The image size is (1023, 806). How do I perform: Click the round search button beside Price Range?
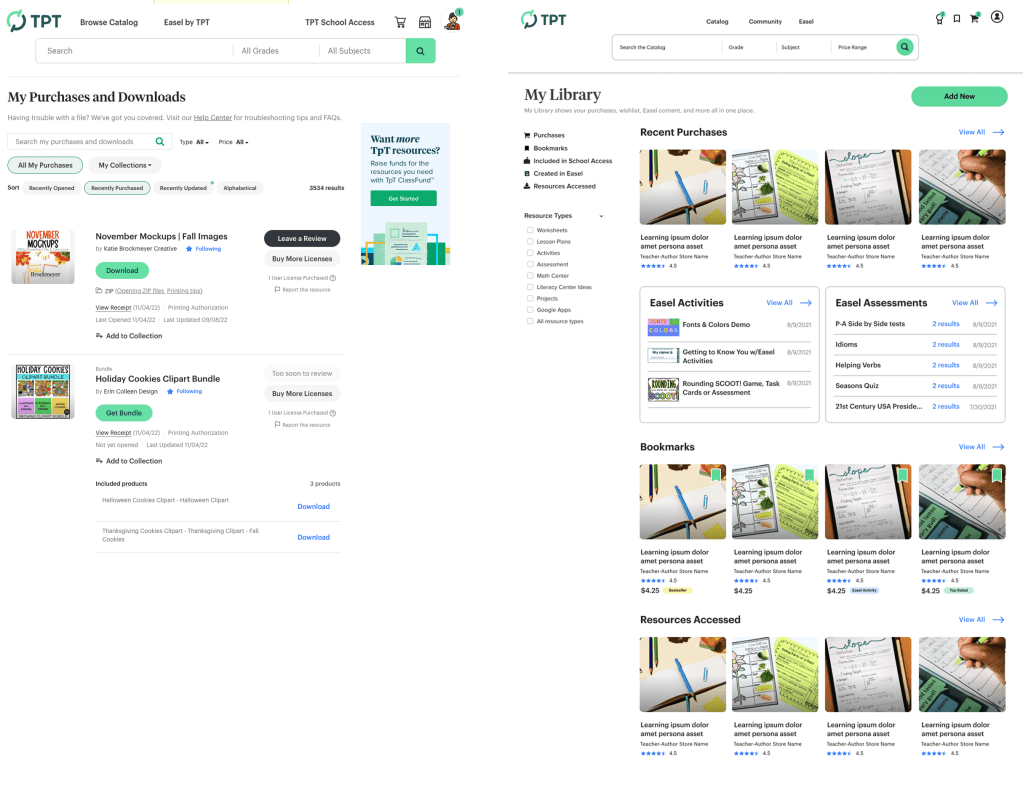[905, 47]
